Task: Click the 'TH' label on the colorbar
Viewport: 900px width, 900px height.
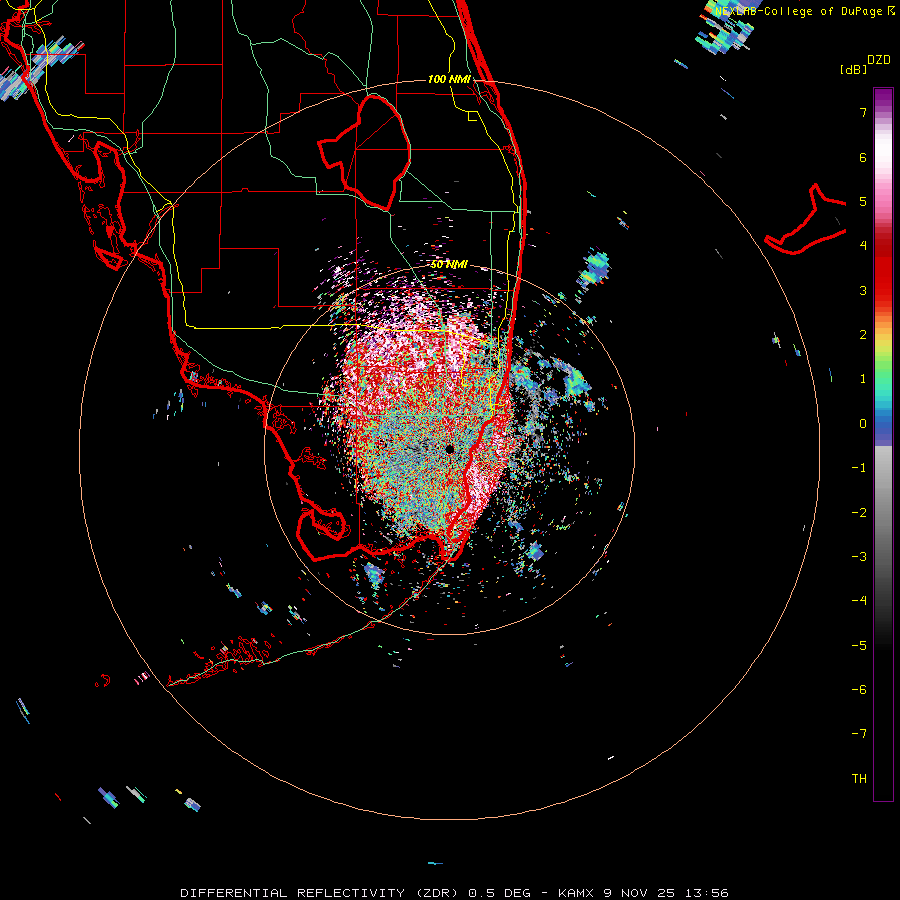Action: (859, 779)
